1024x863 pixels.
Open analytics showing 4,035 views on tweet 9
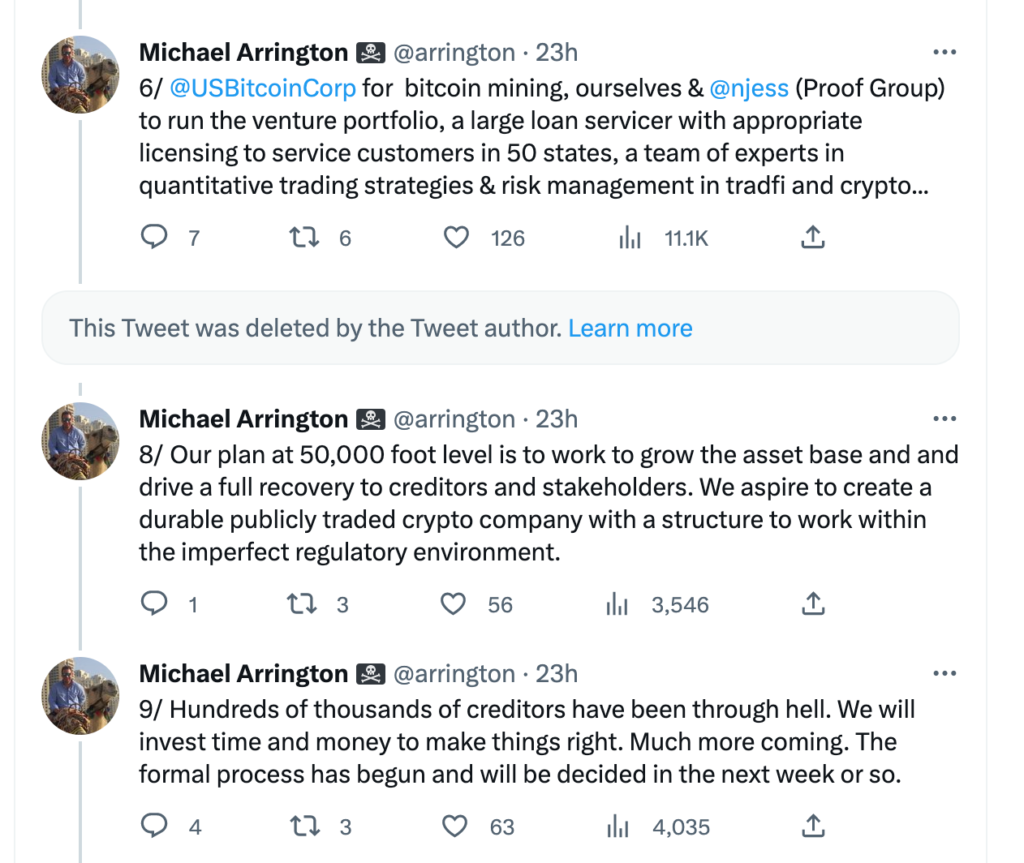pyautogui.click(x=618, y=826)
